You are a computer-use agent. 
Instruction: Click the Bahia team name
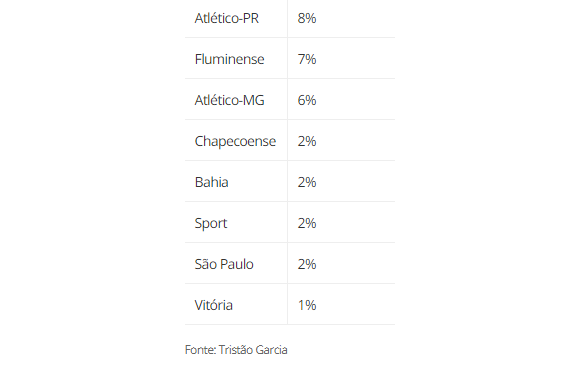(211, 182)
